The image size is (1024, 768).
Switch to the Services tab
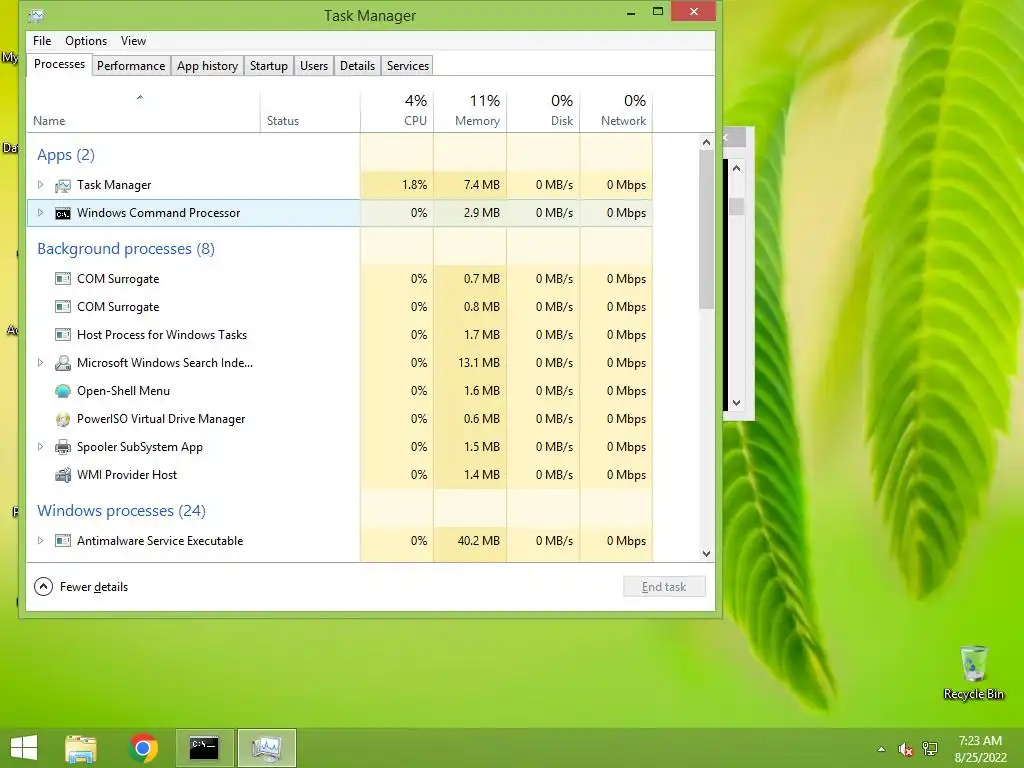coord(408,66)
